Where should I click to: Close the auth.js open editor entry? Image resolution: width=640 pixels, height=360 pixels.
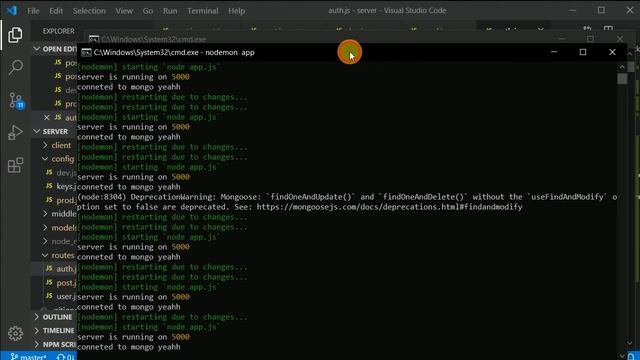(x=47, y=118)
